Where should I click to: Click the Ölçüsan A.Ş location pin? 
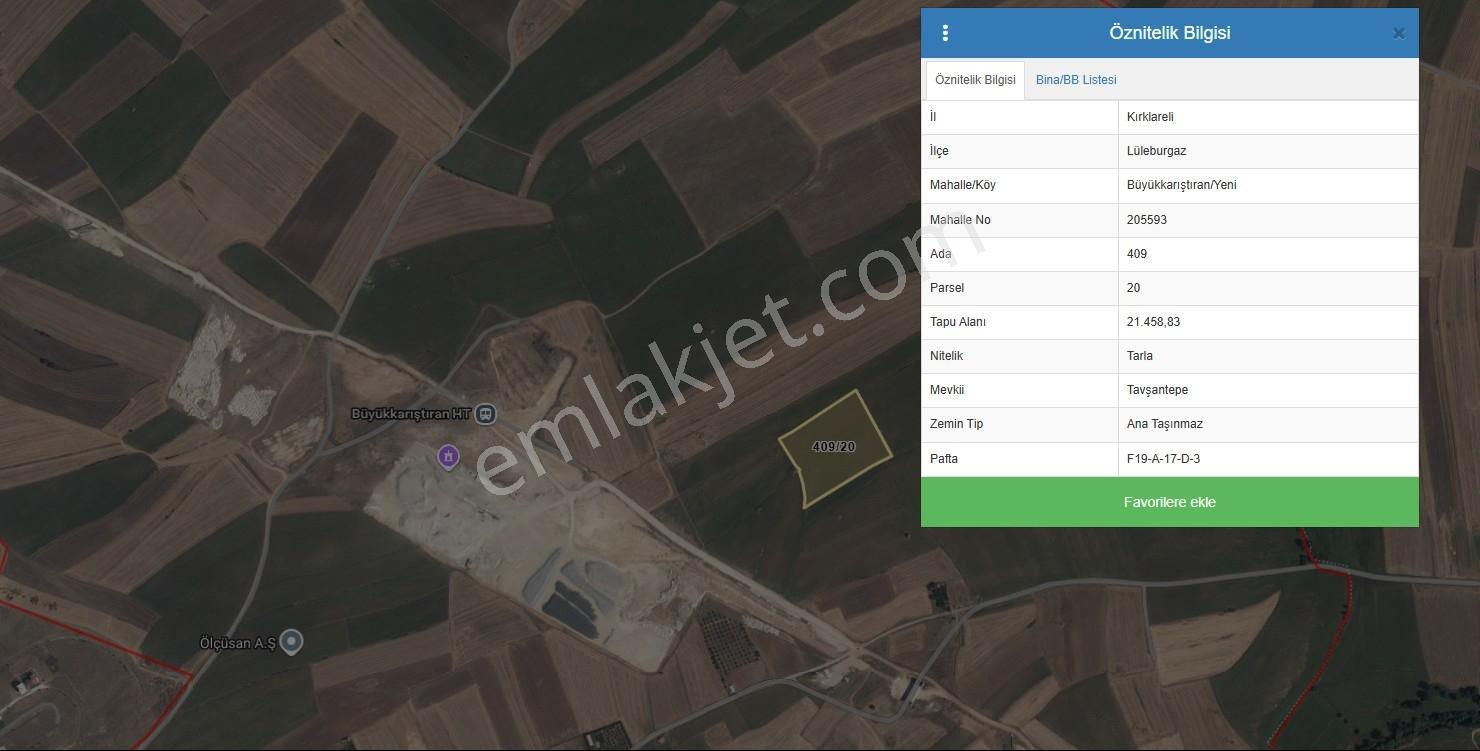coord(291,641)
